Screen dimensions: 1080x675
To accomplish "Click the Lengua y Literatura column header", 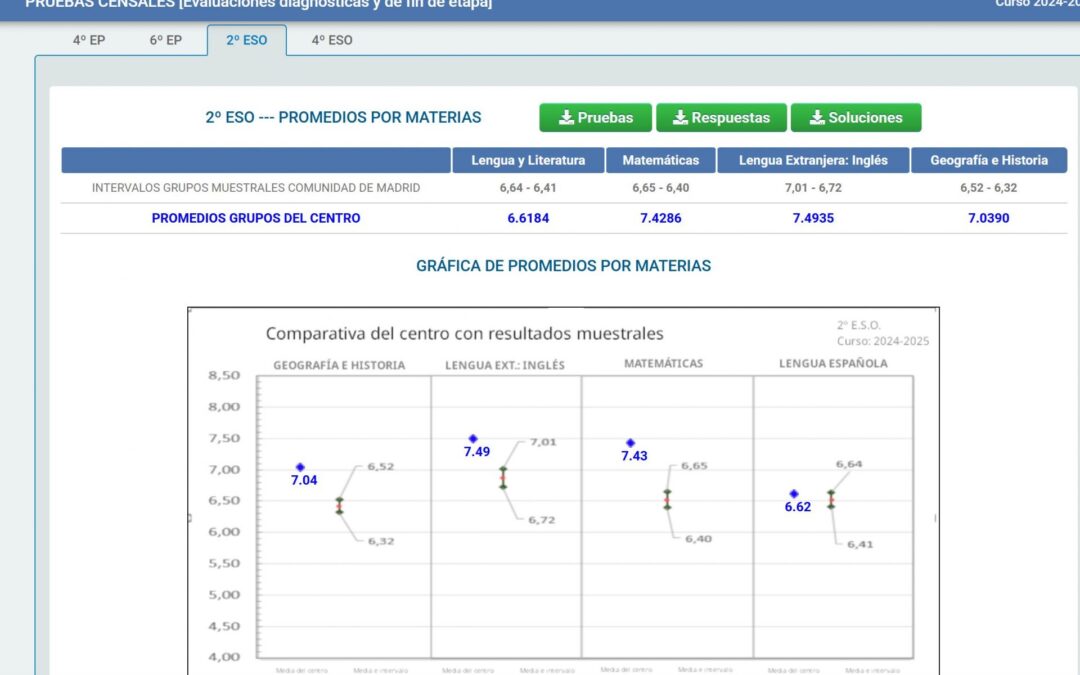I will [x=528, y=160].
